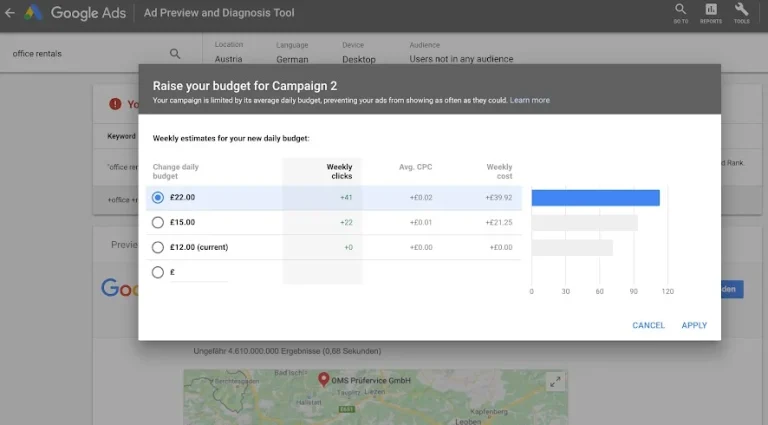Click the +£39.92 weekly cost value
Screen dimensions: 768x425
click(499, 197)
